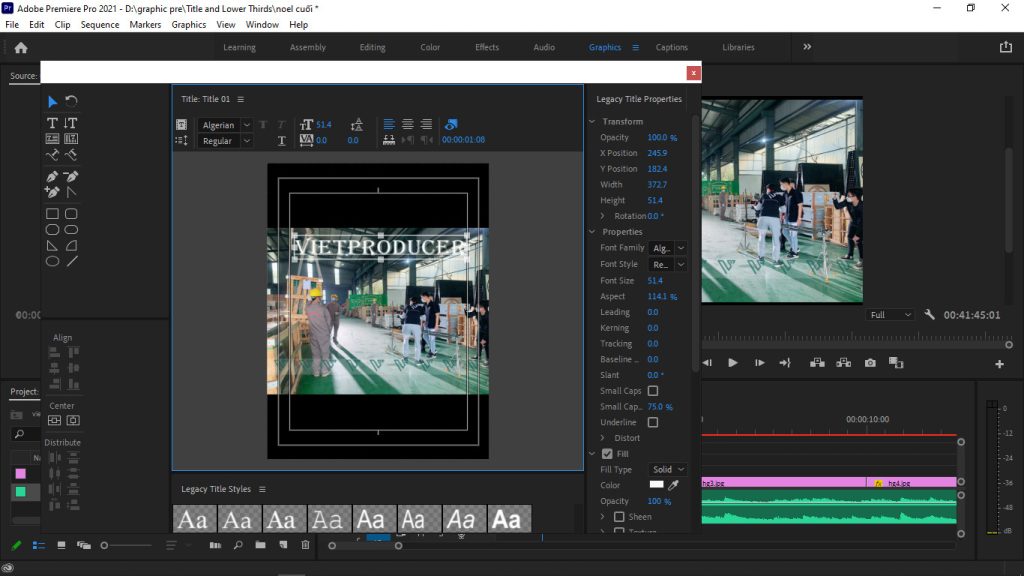Collapse the Transform section
1024x576 pixels.
[x=592, y=122]
